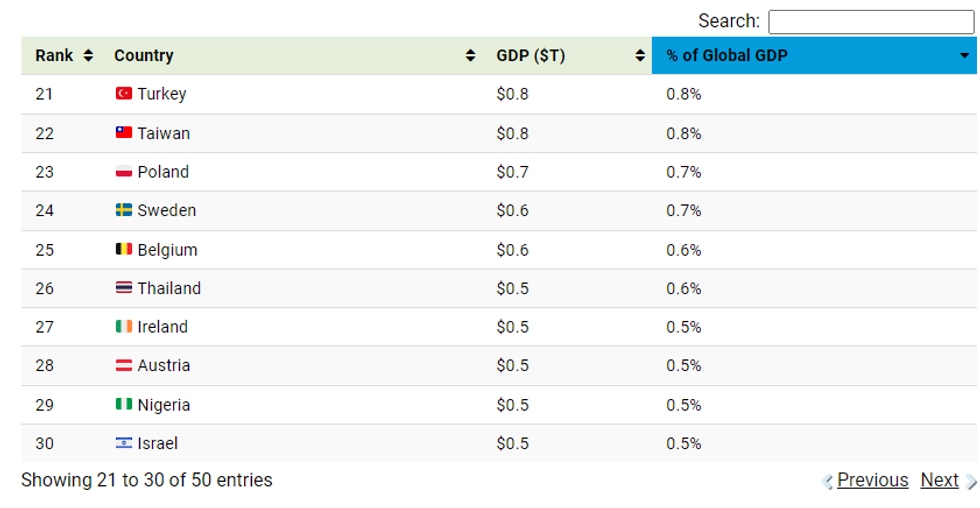Viewport: 980px width, 508px height.
Task: Toggle % of Global GDP sort order
Action: click(x=964, y=56)
